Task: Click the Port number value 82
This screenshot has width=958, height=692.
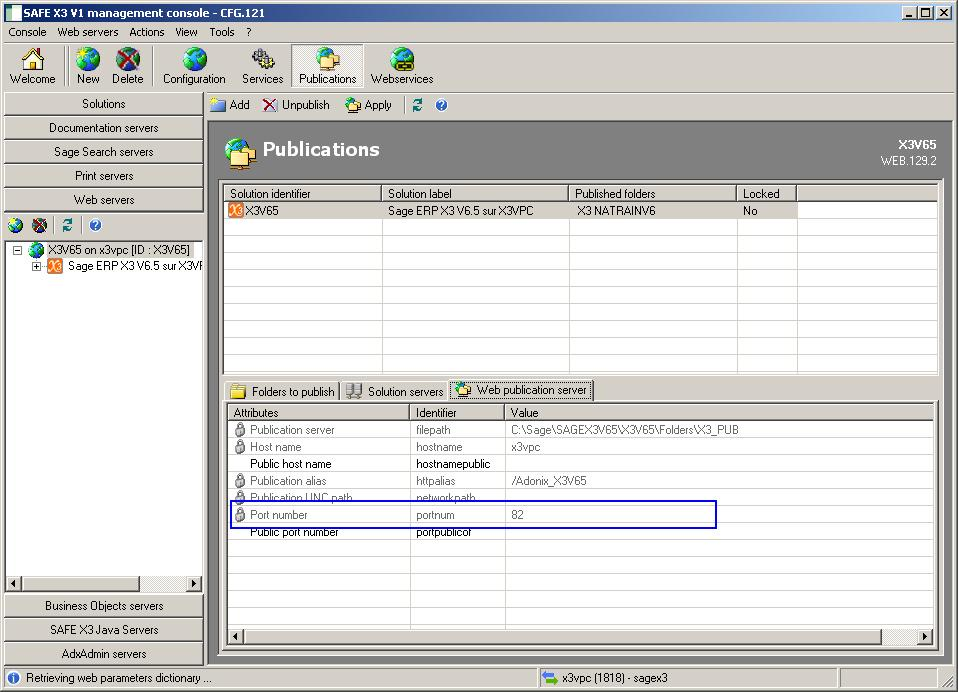Action: pyautogui.click(x=517, y=515)
